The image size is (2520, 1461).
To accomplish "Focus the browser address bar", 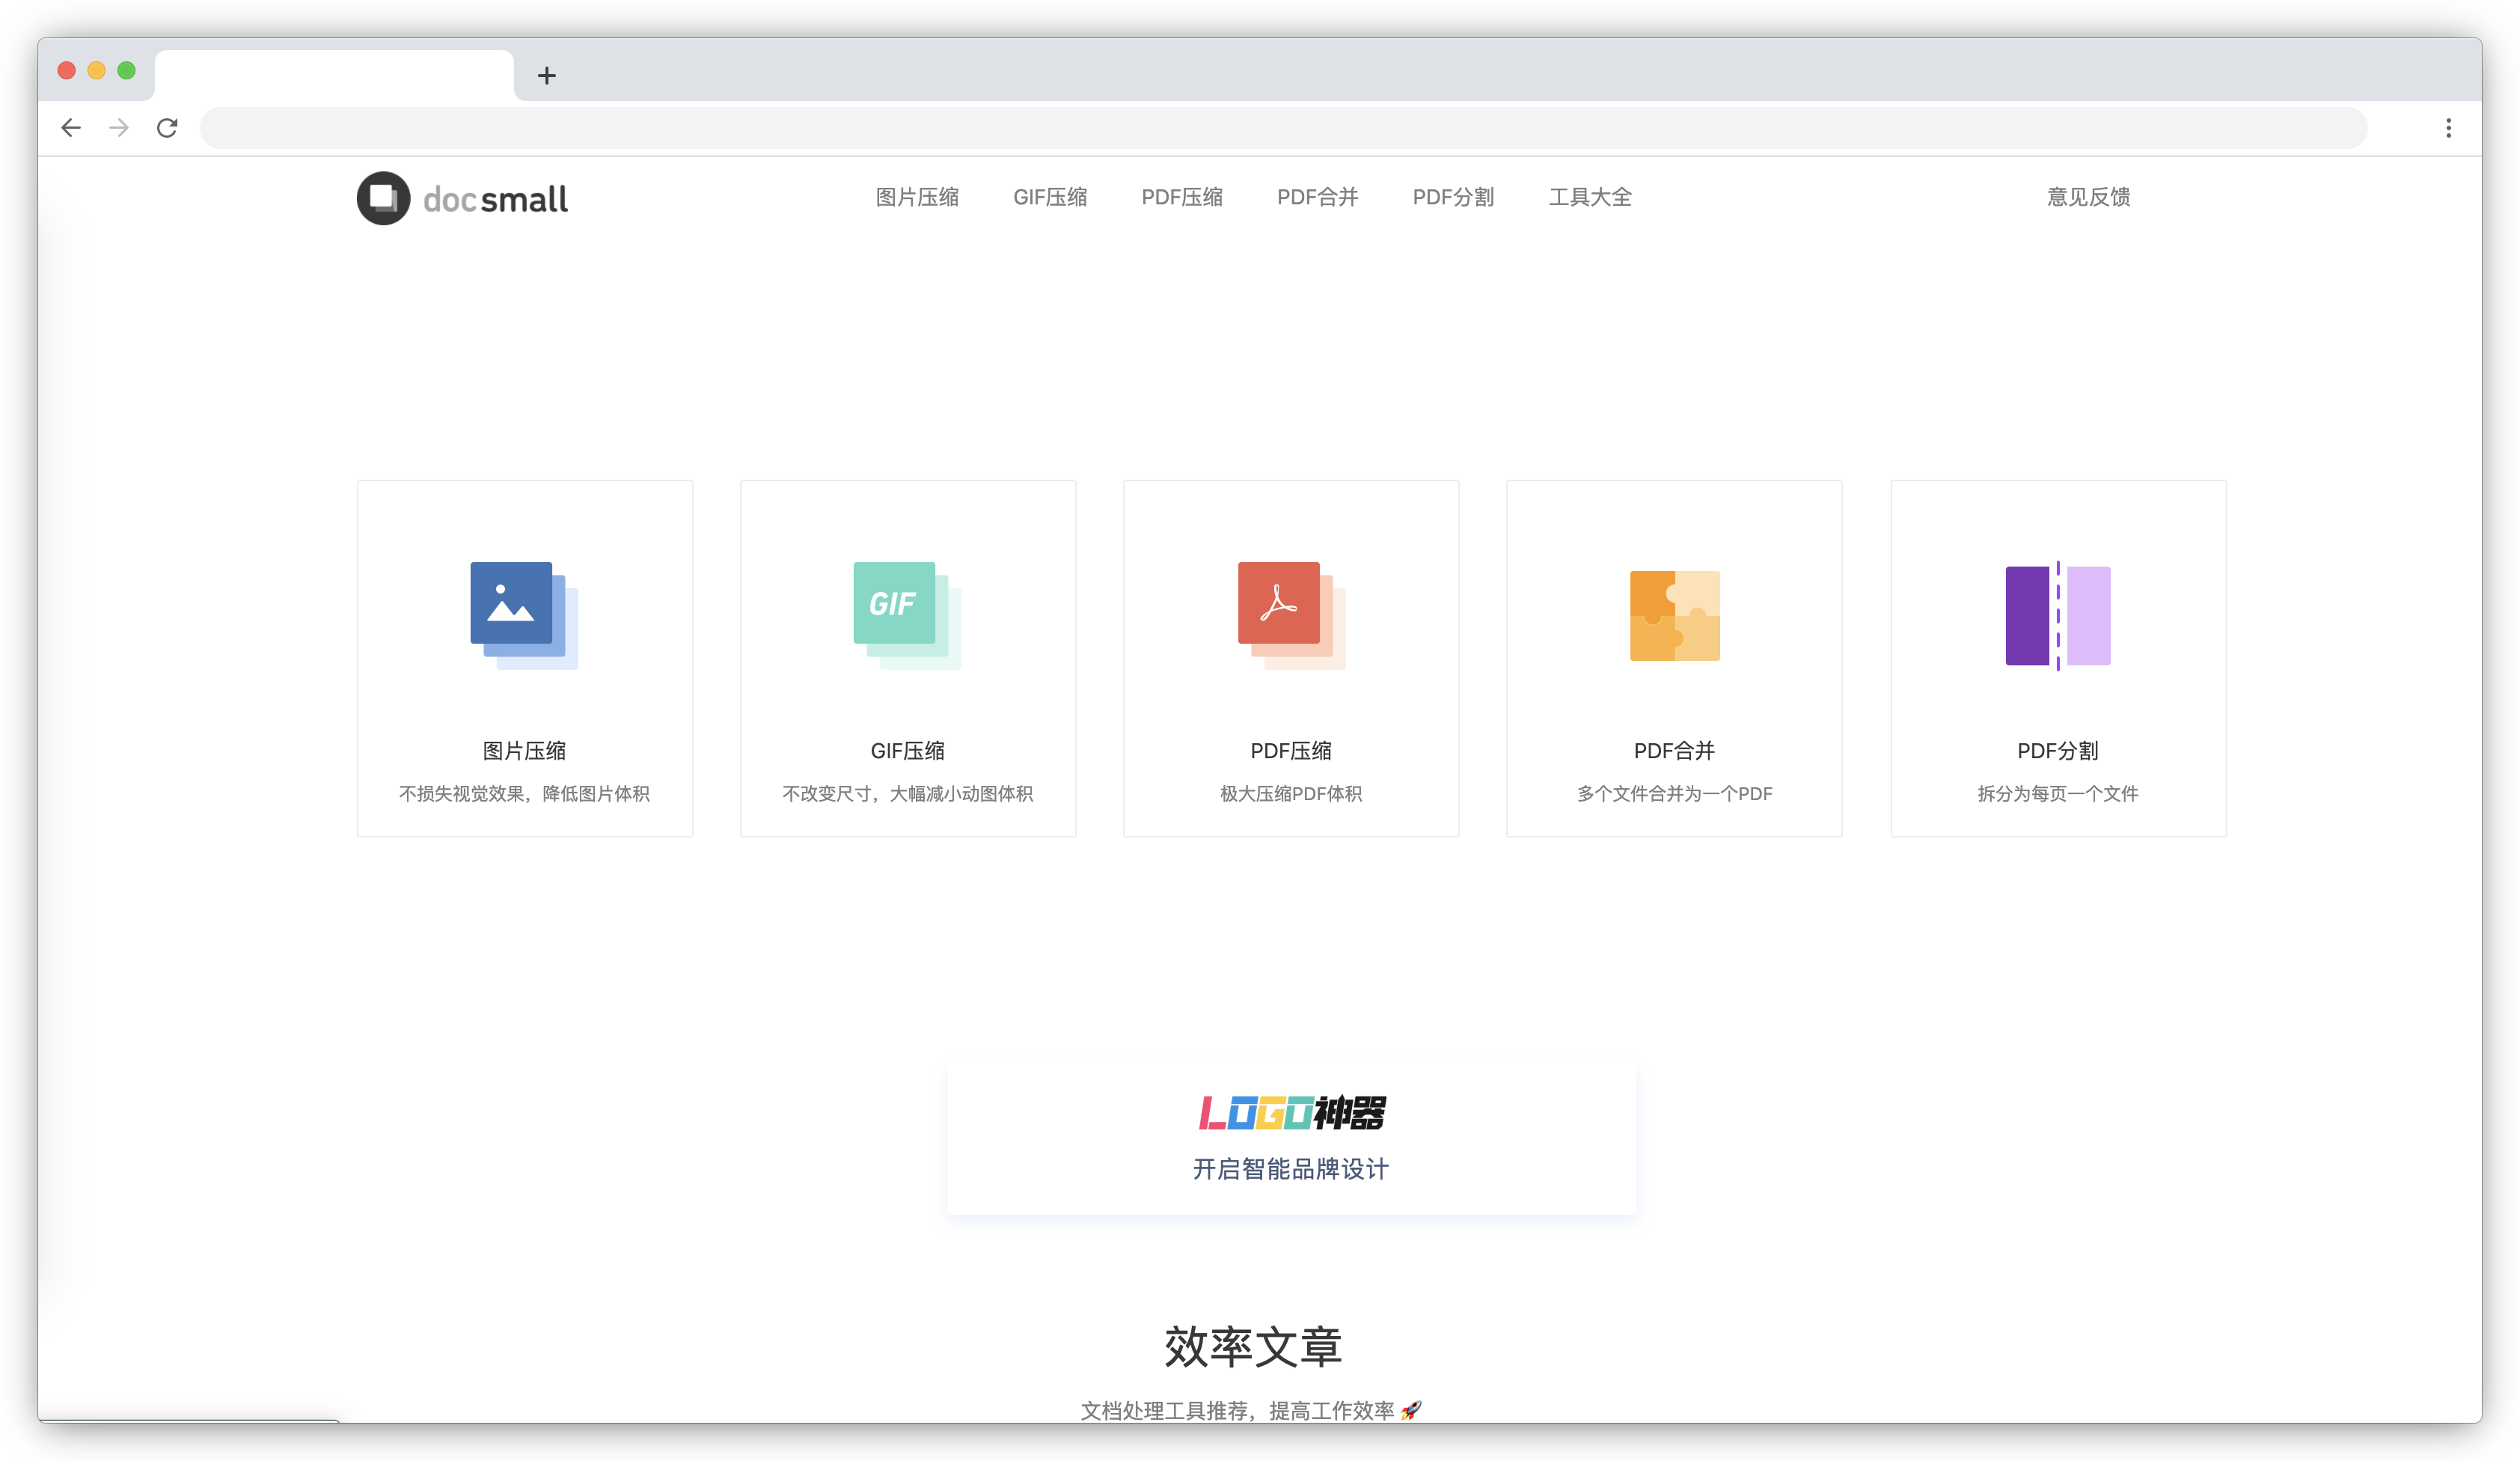I will 1282,128.
